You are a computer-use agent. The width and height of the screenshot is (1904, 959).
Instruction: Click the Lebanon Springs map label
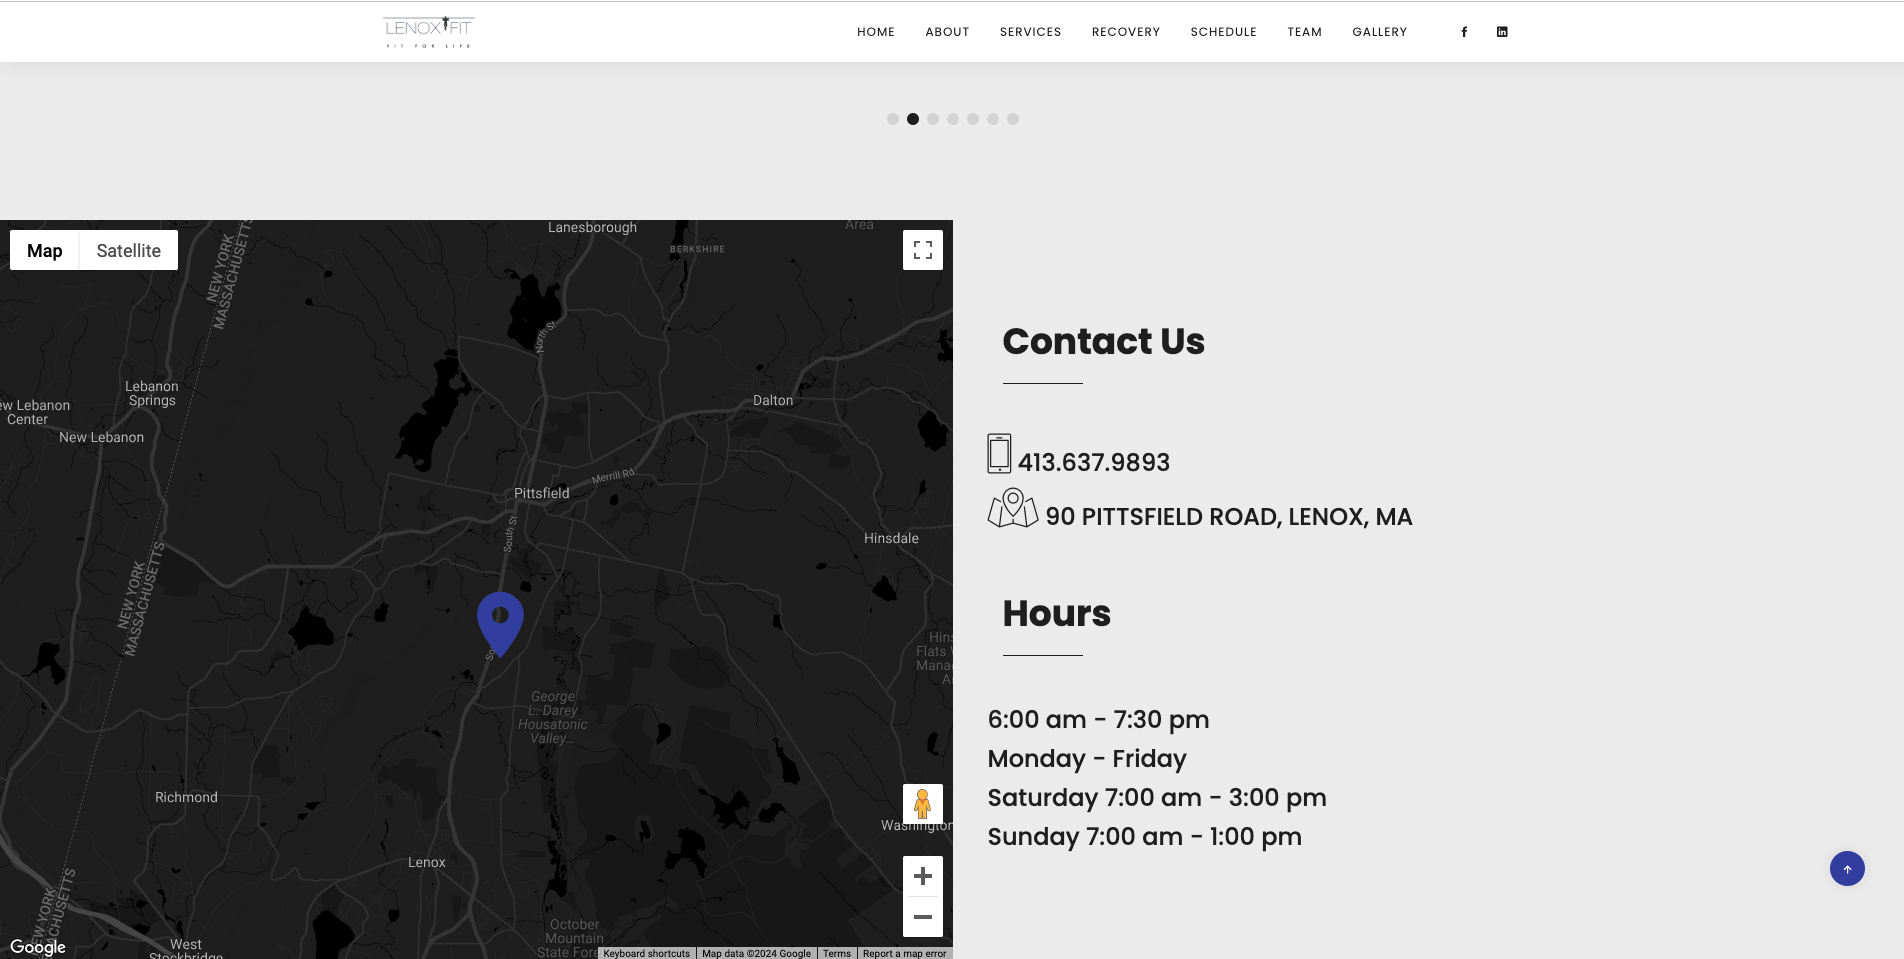(152, 393)
